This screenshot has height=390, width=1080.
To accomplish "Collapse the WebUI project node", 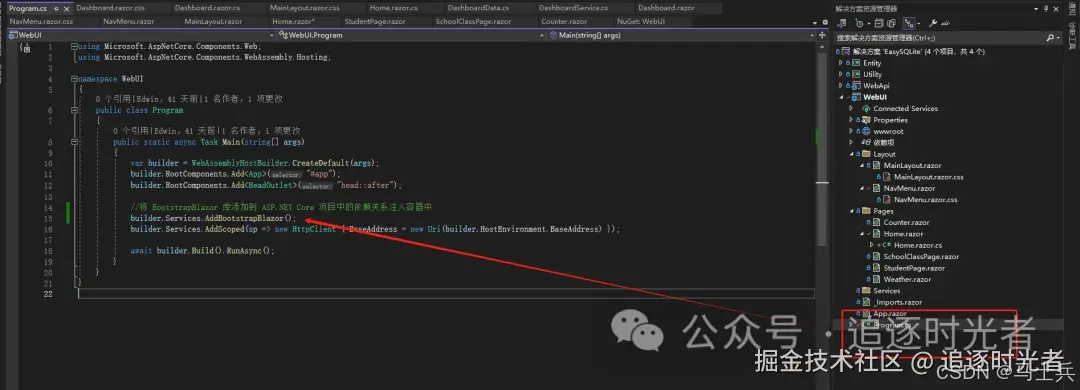I will pyautogui.click(x=840, y=97).
